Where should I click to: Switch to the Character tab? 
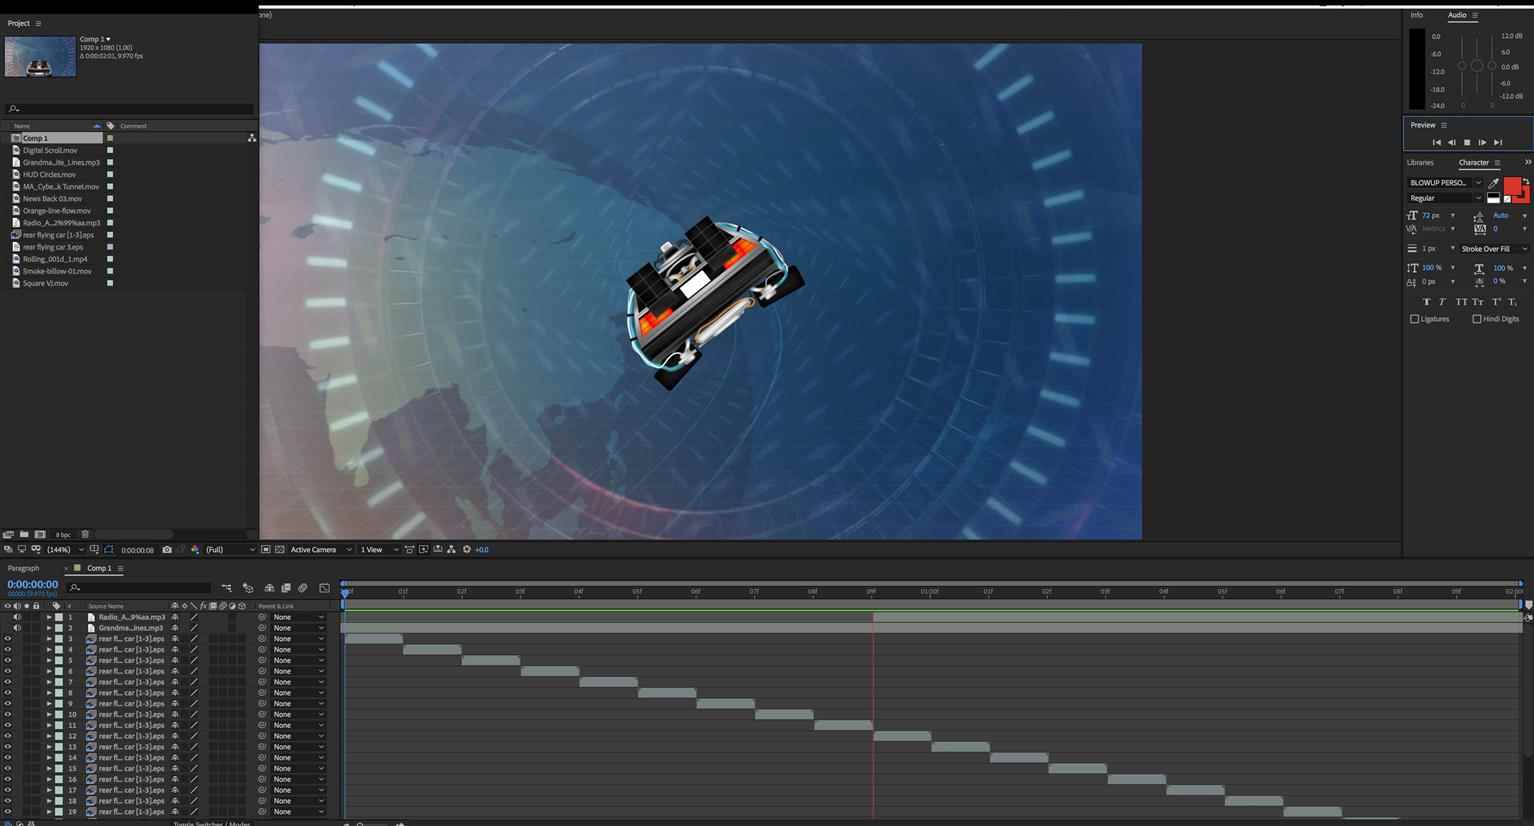[1473, 162]
